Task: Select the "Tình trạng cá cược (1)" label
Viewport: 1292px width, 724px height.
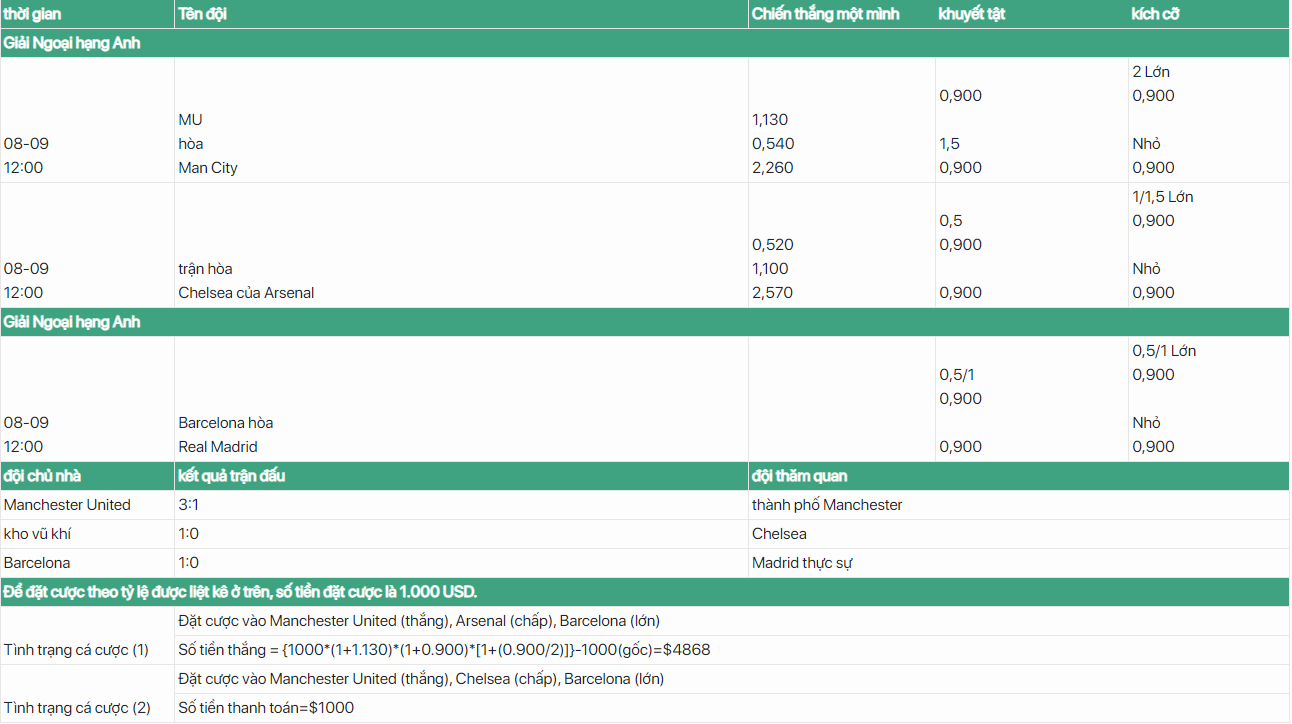Action: click(x=76, y=650)
